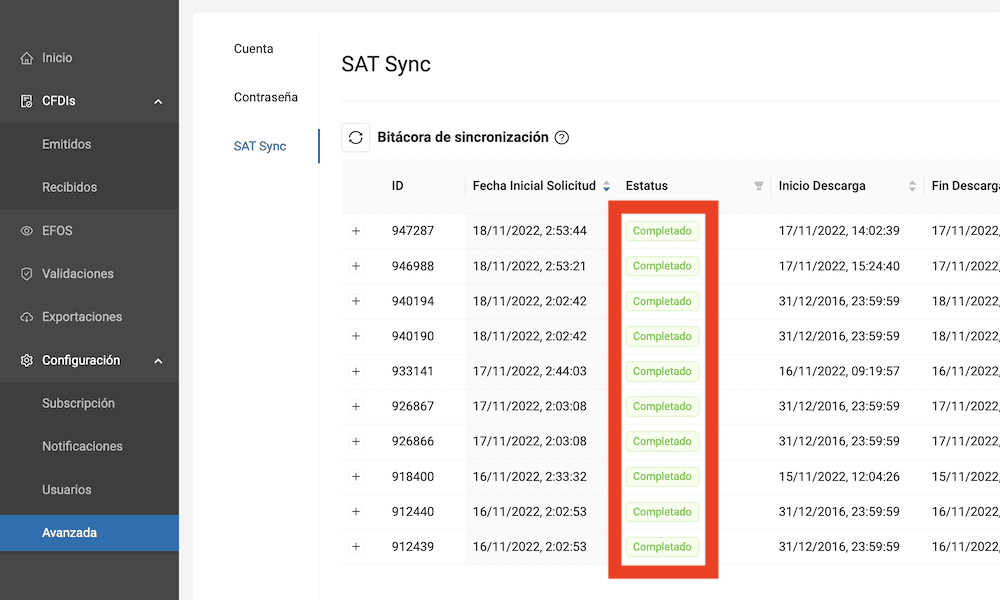Open the Cuenta tab
The image size is (1000, 600).
pyautogui.click(x=253, y=49)
